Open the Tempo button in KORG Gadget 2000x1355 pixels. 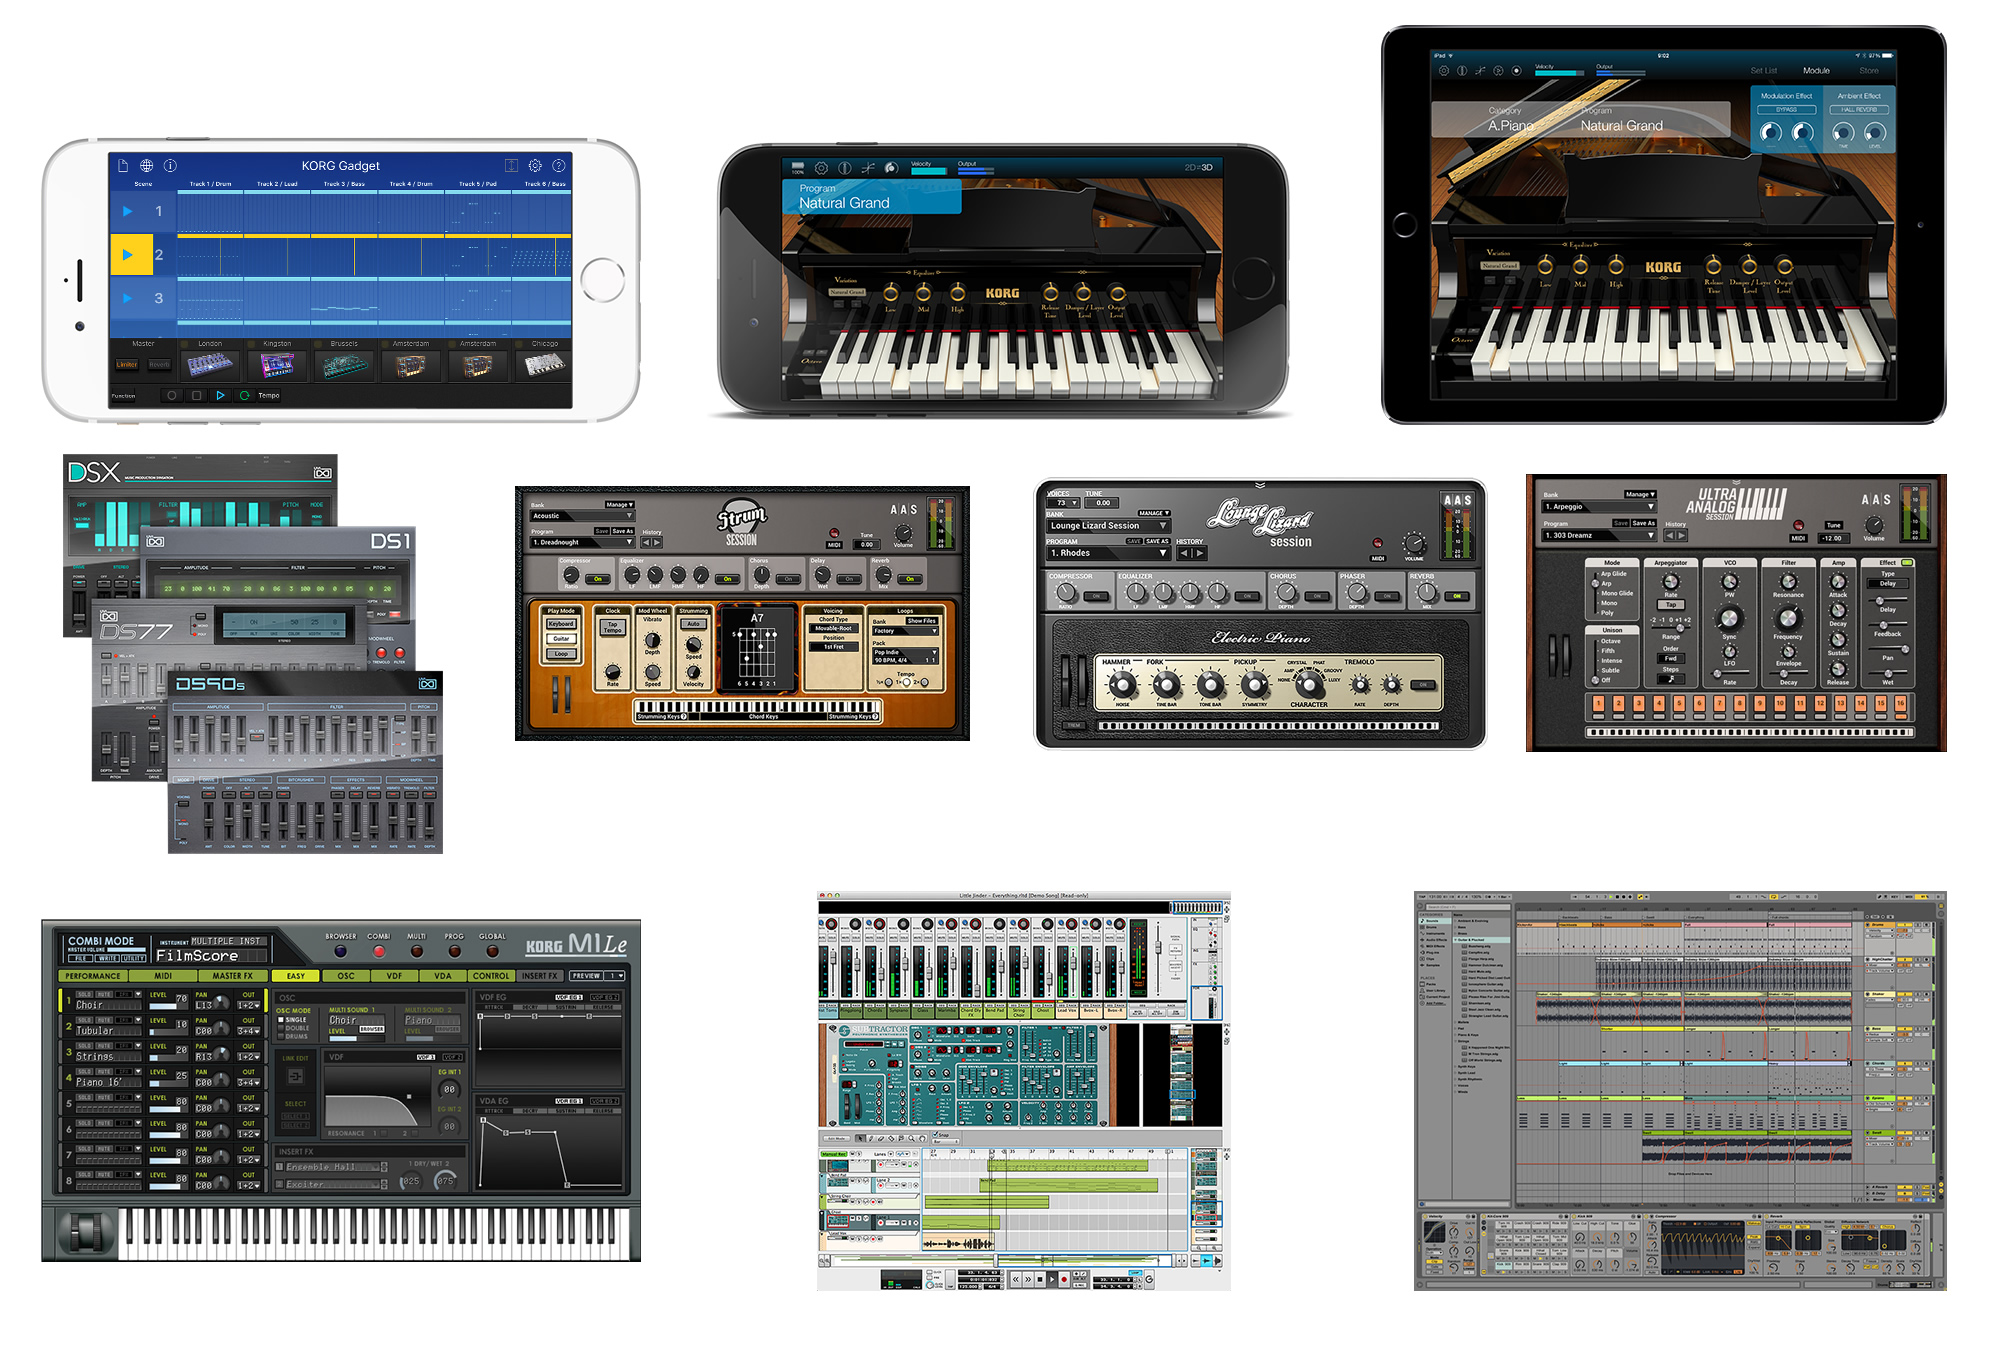(x=269, y=395)
